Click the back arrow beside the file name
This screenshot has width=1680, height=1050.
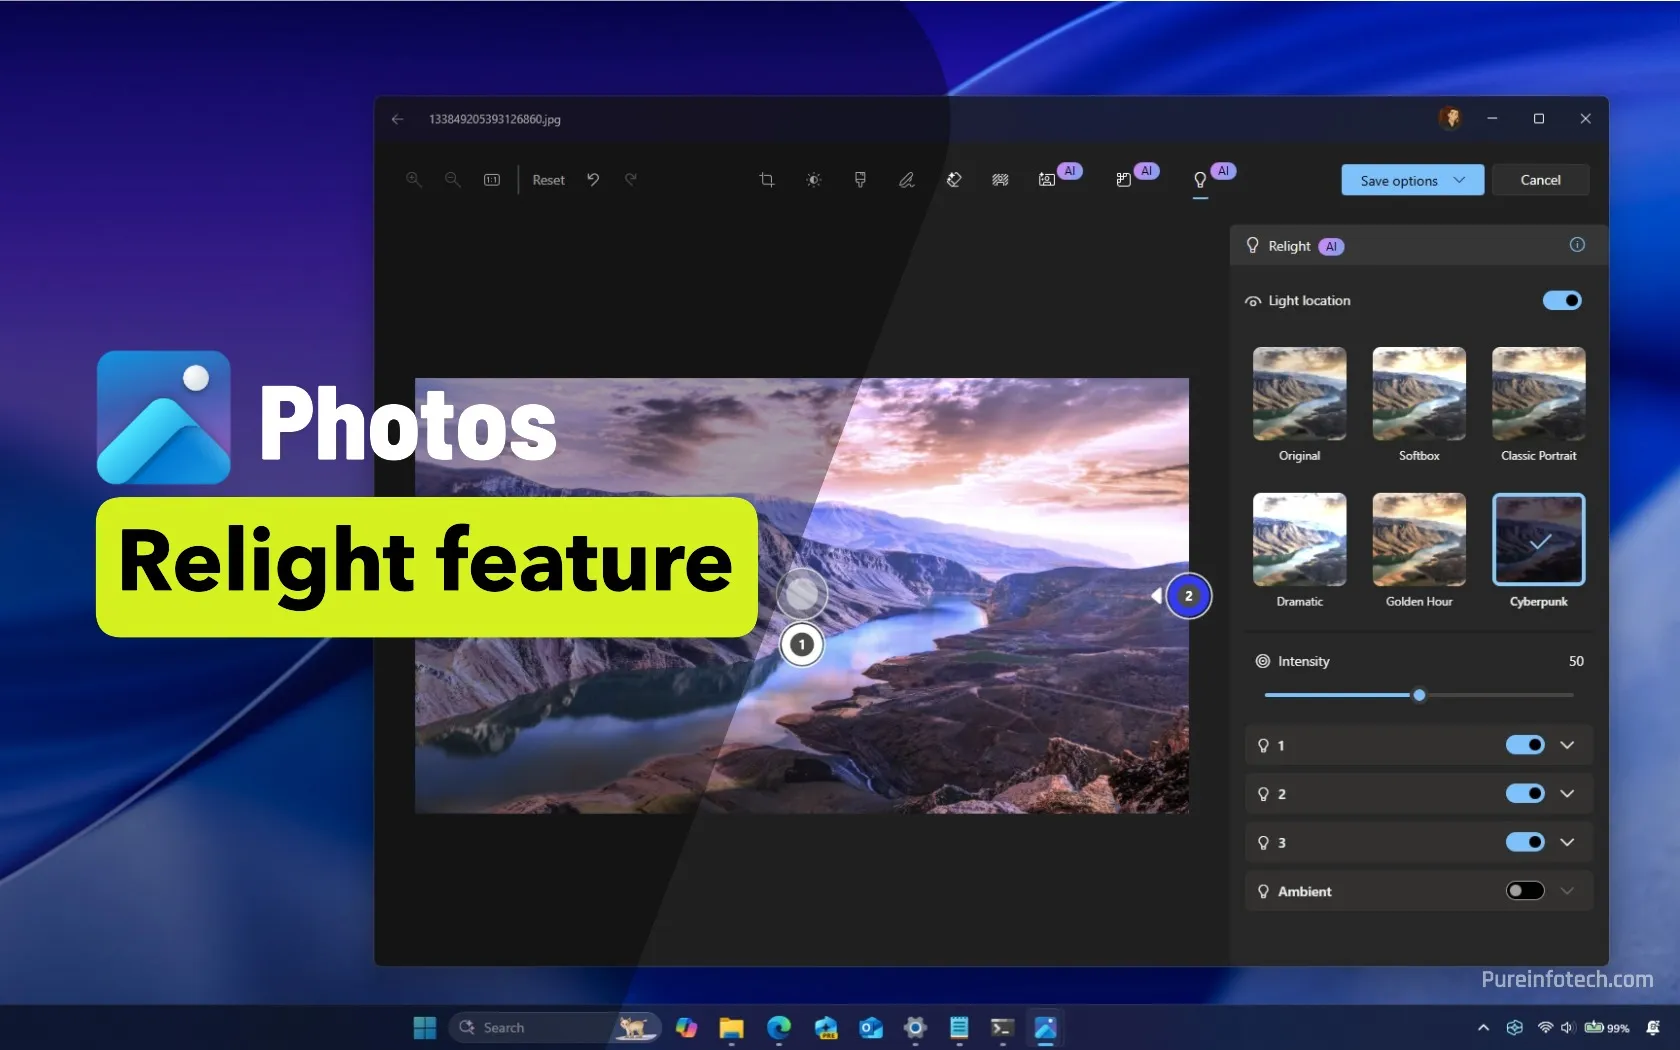397,119
